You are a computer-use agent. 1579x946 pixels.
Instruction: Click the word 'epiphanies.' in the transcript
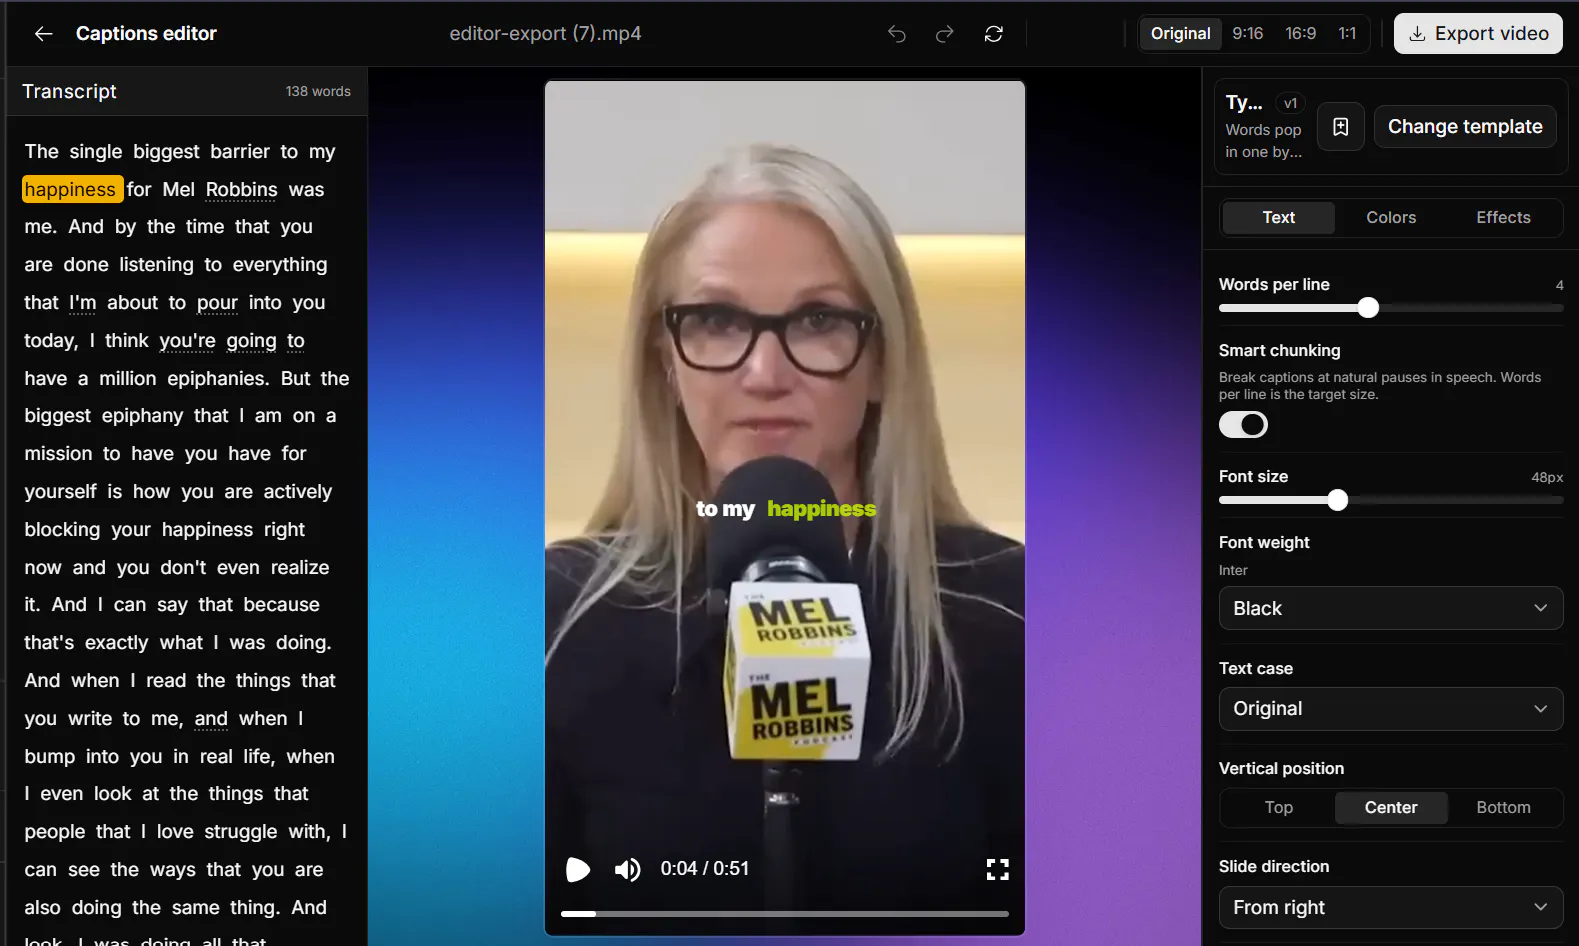[x=219, y=379]
